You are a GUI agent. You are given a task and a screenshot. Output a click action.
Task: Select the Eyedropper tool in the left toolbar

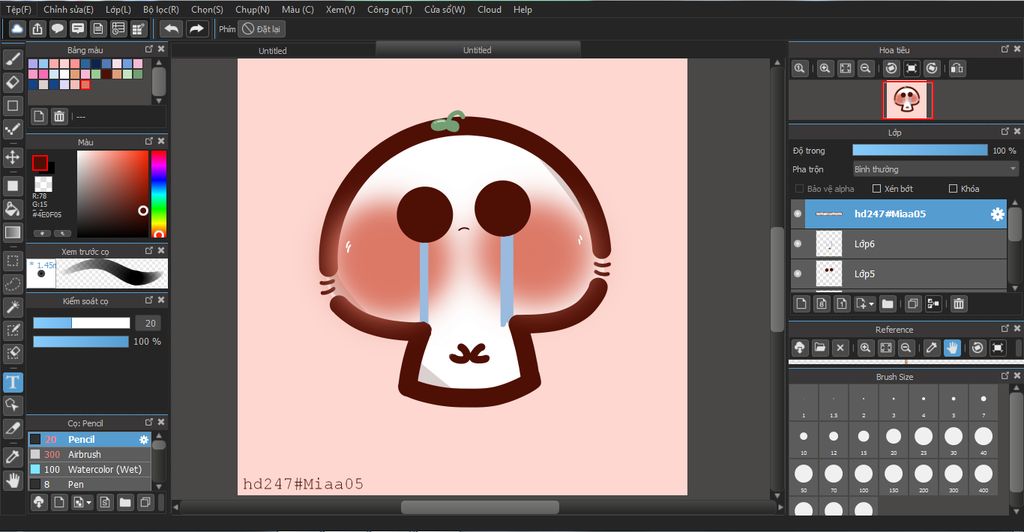click(12, 457)
